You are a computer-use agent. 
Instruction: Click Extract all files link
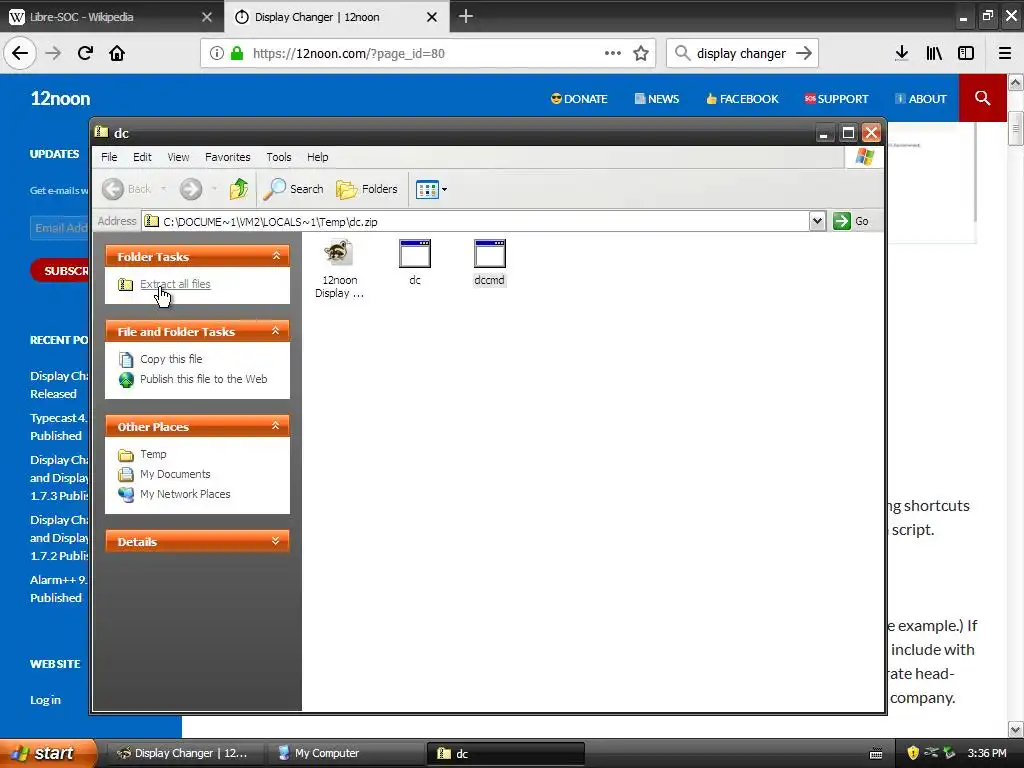click(175, 284)
